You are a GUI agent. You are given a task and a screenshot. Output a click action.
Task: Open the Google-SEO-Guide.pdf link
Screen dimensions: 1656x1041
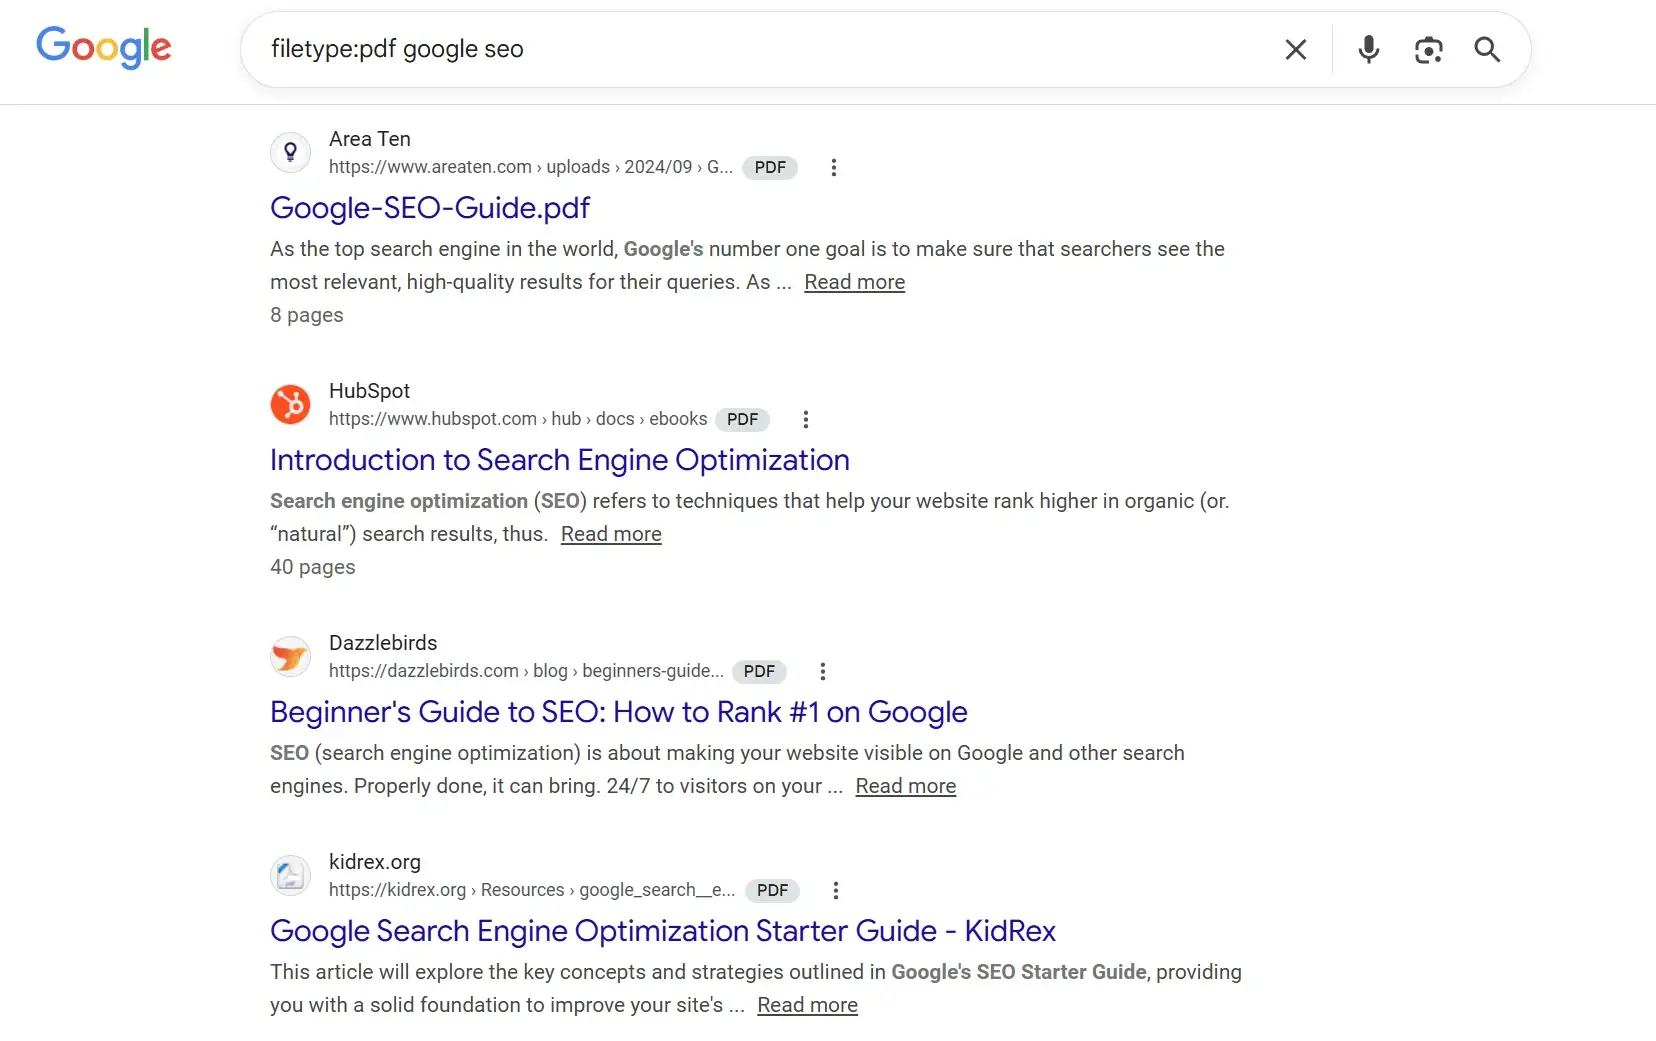pyautogui.click(x=429, y=208)
